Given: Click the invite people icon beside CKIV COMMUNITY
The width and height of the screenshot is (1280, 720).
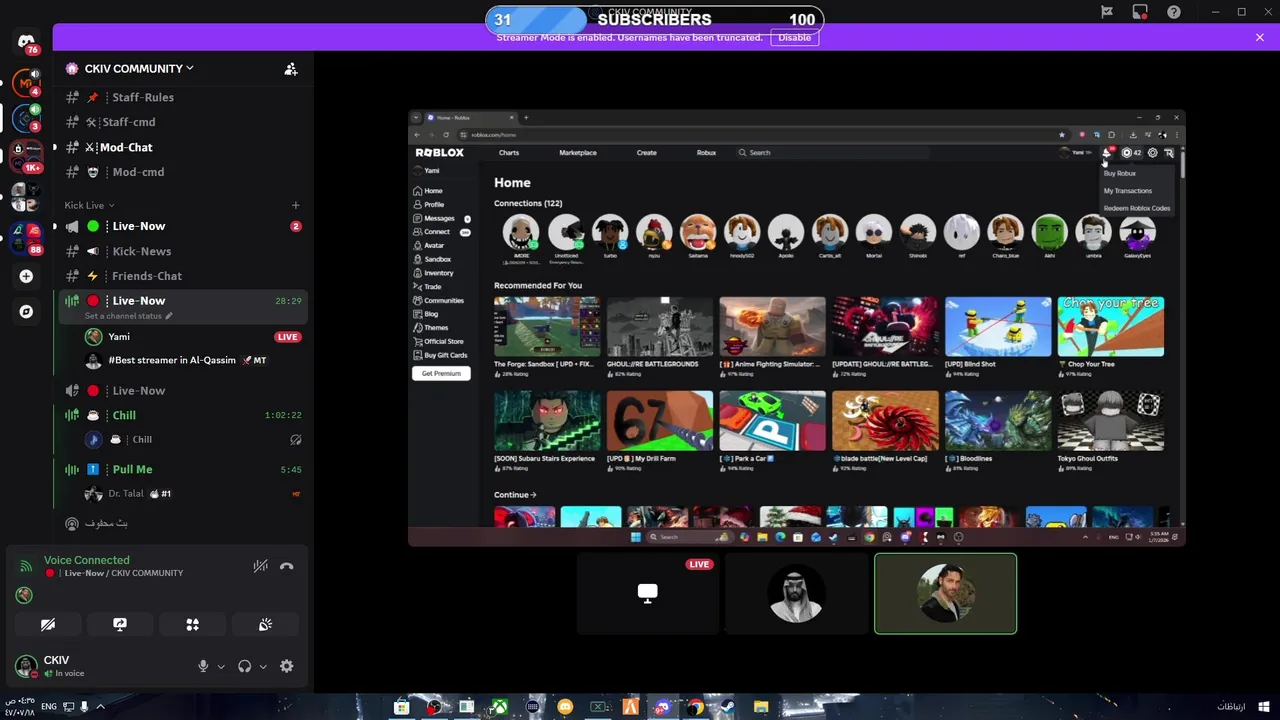Looking at the screenshot, I should [x=291, y=69].
